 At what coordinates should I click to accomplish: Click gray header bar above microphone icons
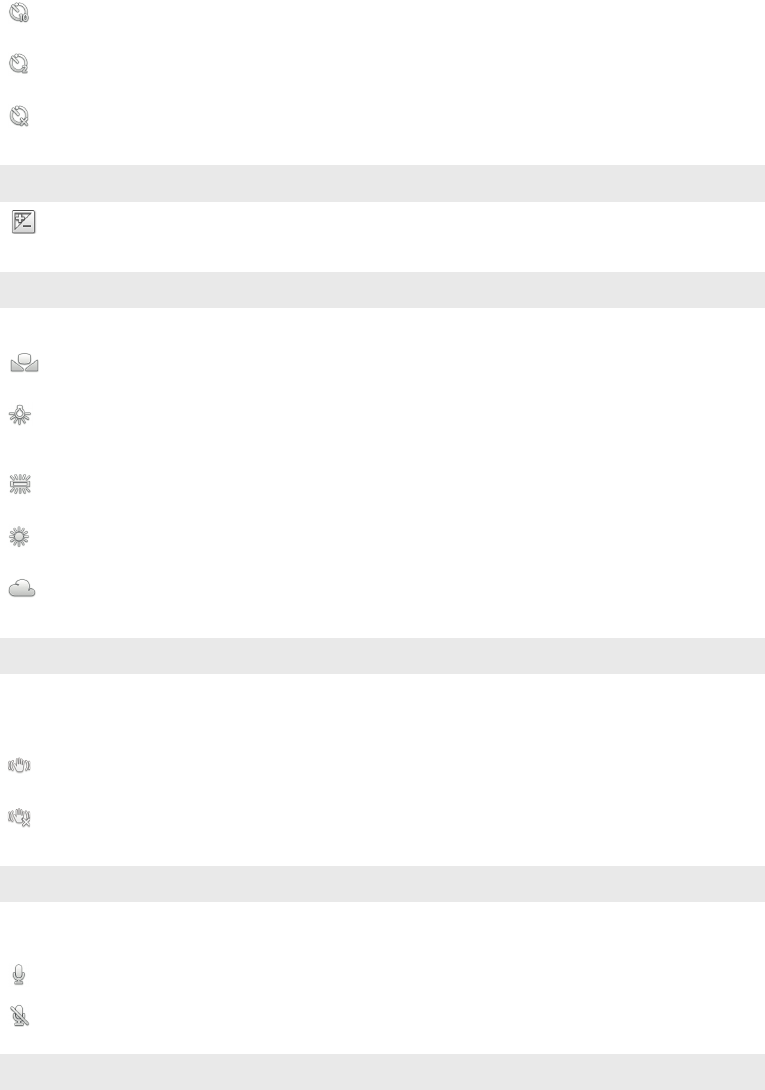point(382,884)
